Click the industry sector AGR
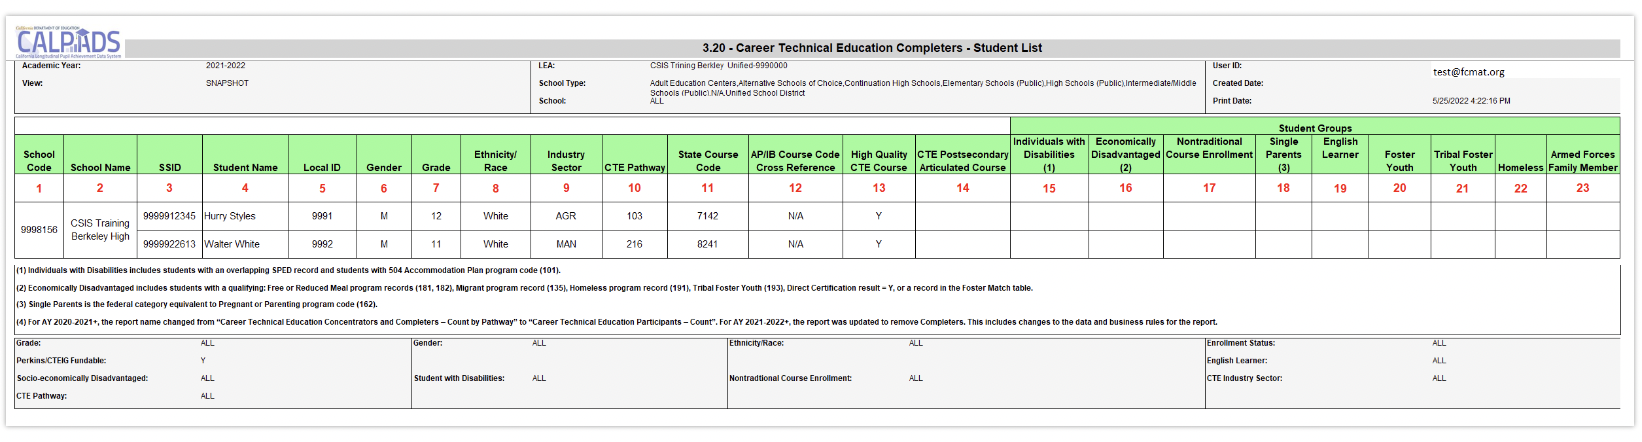 tap(566, 216)
